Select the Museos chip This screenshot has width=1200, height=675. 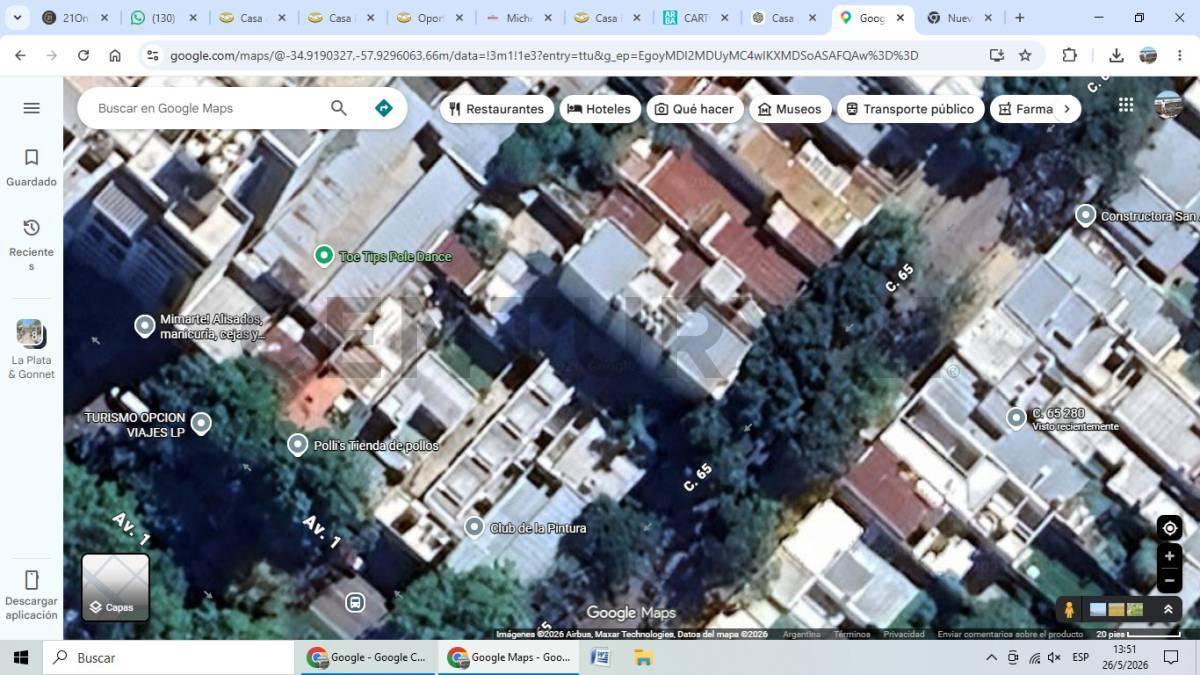click(790, 109)
